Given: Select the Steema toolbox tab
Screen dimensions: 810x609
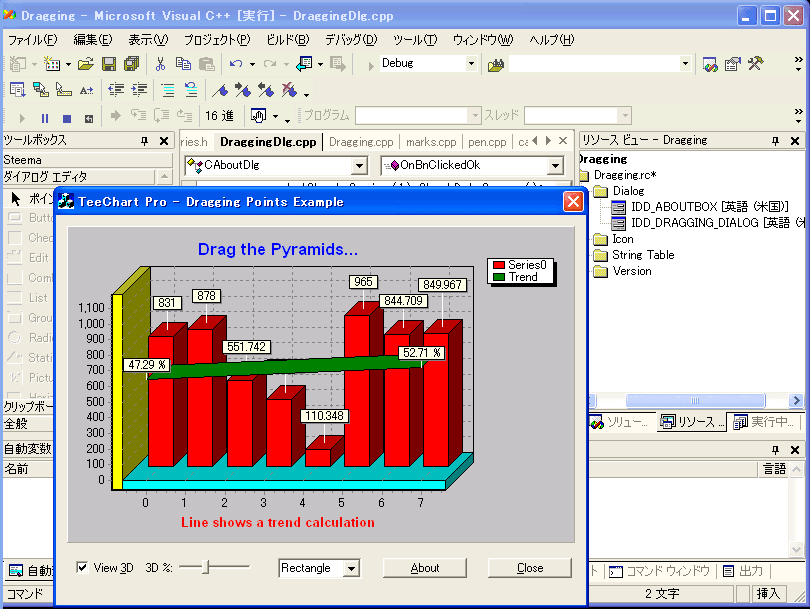Looking at the screenshot, I should [87, 160].
